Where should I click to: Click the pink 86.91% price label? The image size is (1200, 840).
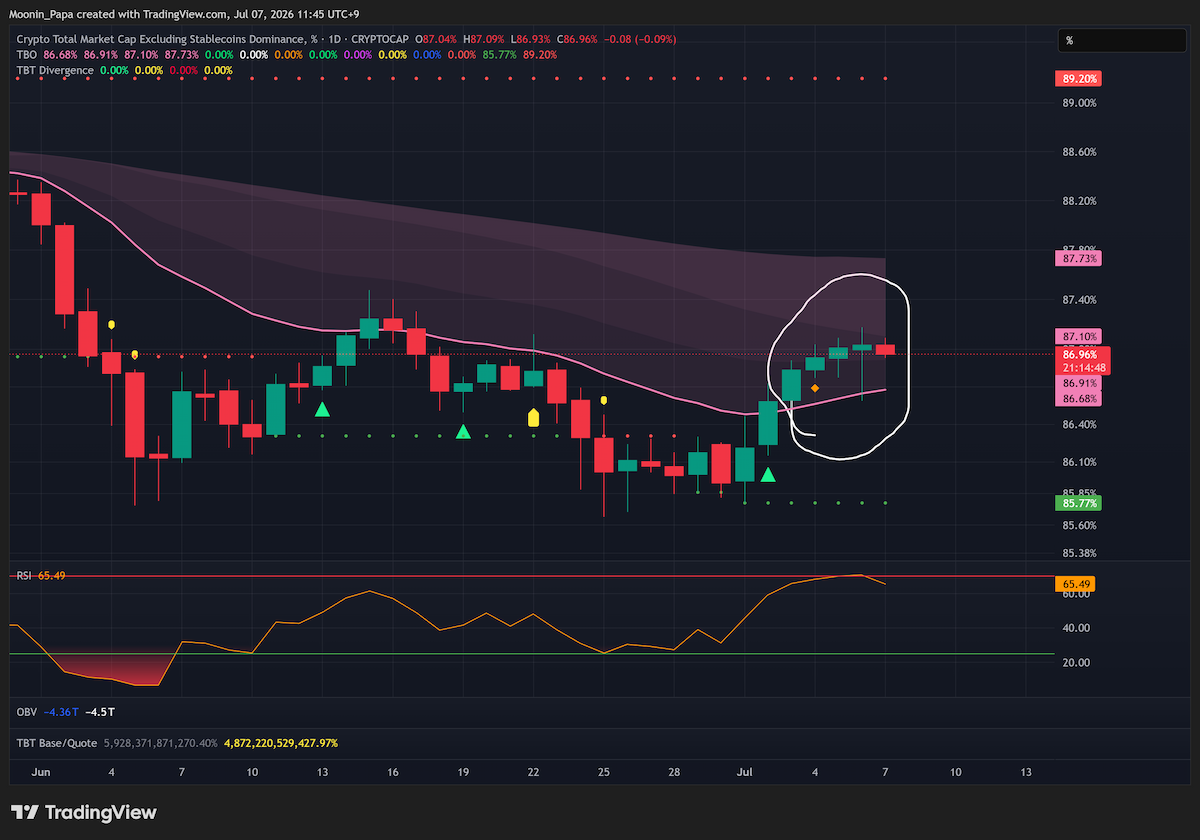click(x=1077, y=383)
